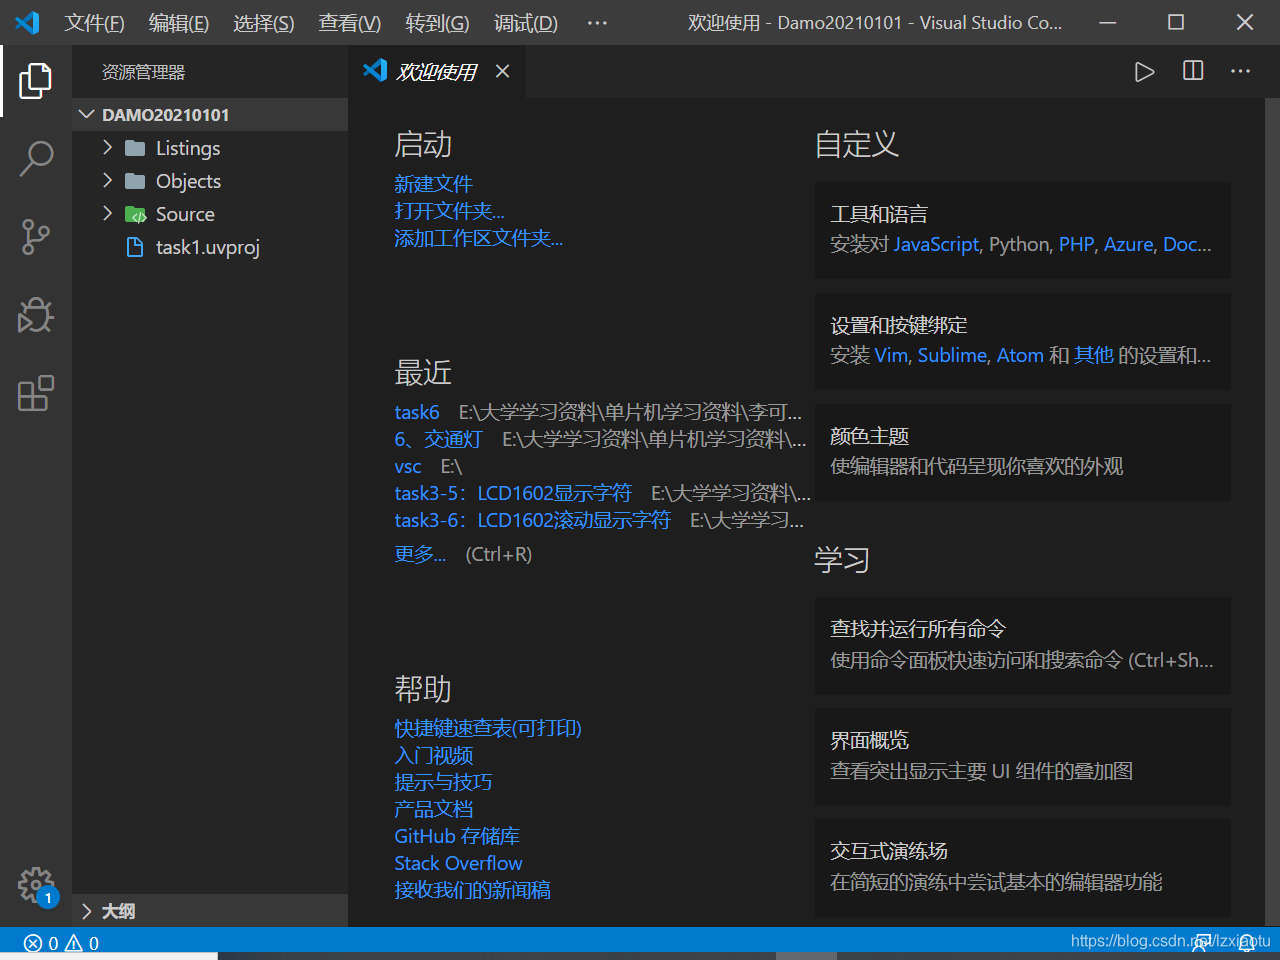Open the Extensions view icon
This screenshot has width=1280, height=960.
tap(36, 393)
